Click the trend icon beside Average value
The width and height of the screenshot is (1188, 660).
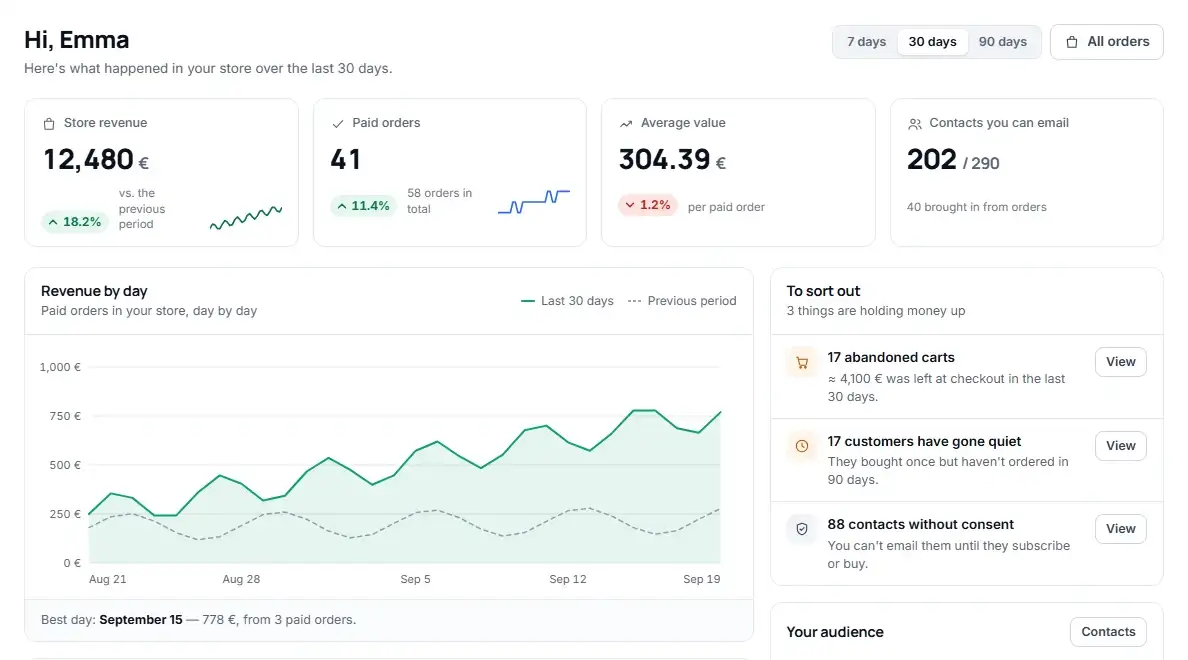tap(626, 124)
